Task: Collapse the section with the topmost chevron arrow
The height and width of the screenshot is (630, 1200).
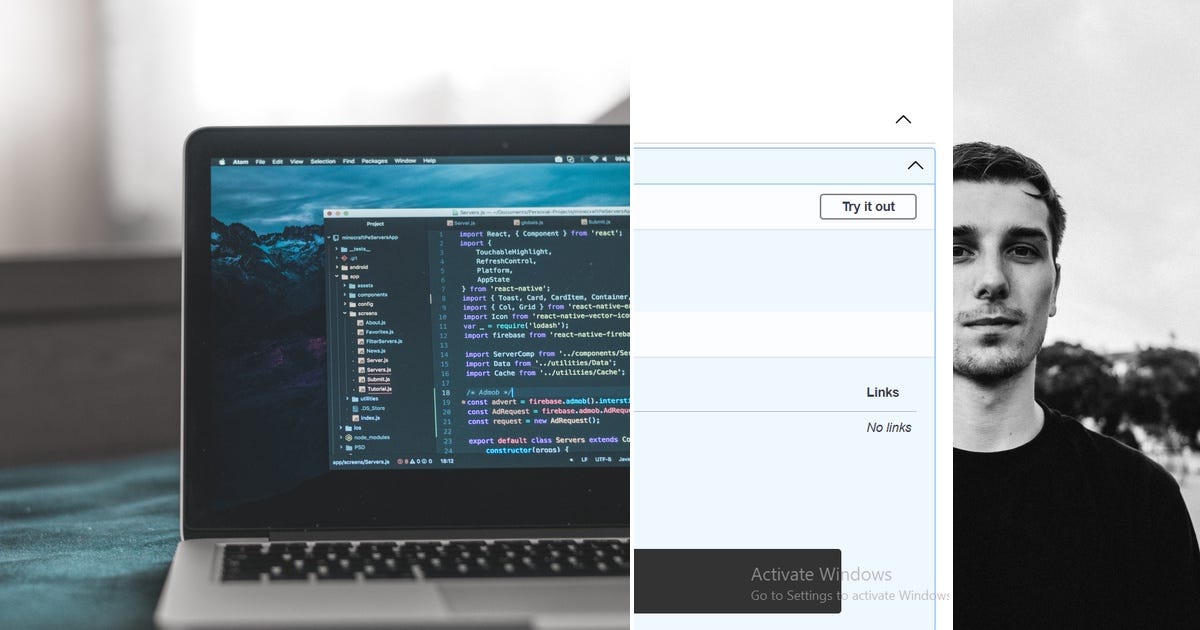Action: click(x=903, y=119)
